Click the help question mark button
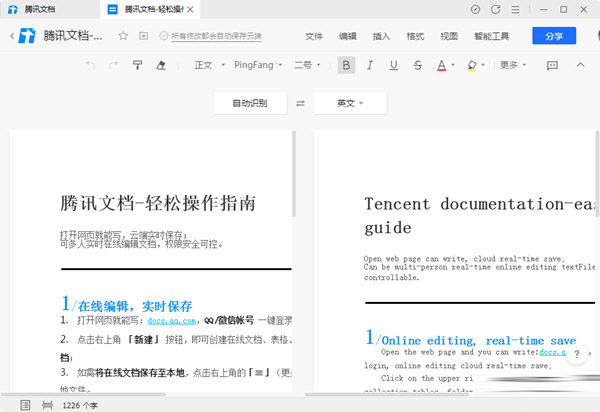 click(577, 354)
